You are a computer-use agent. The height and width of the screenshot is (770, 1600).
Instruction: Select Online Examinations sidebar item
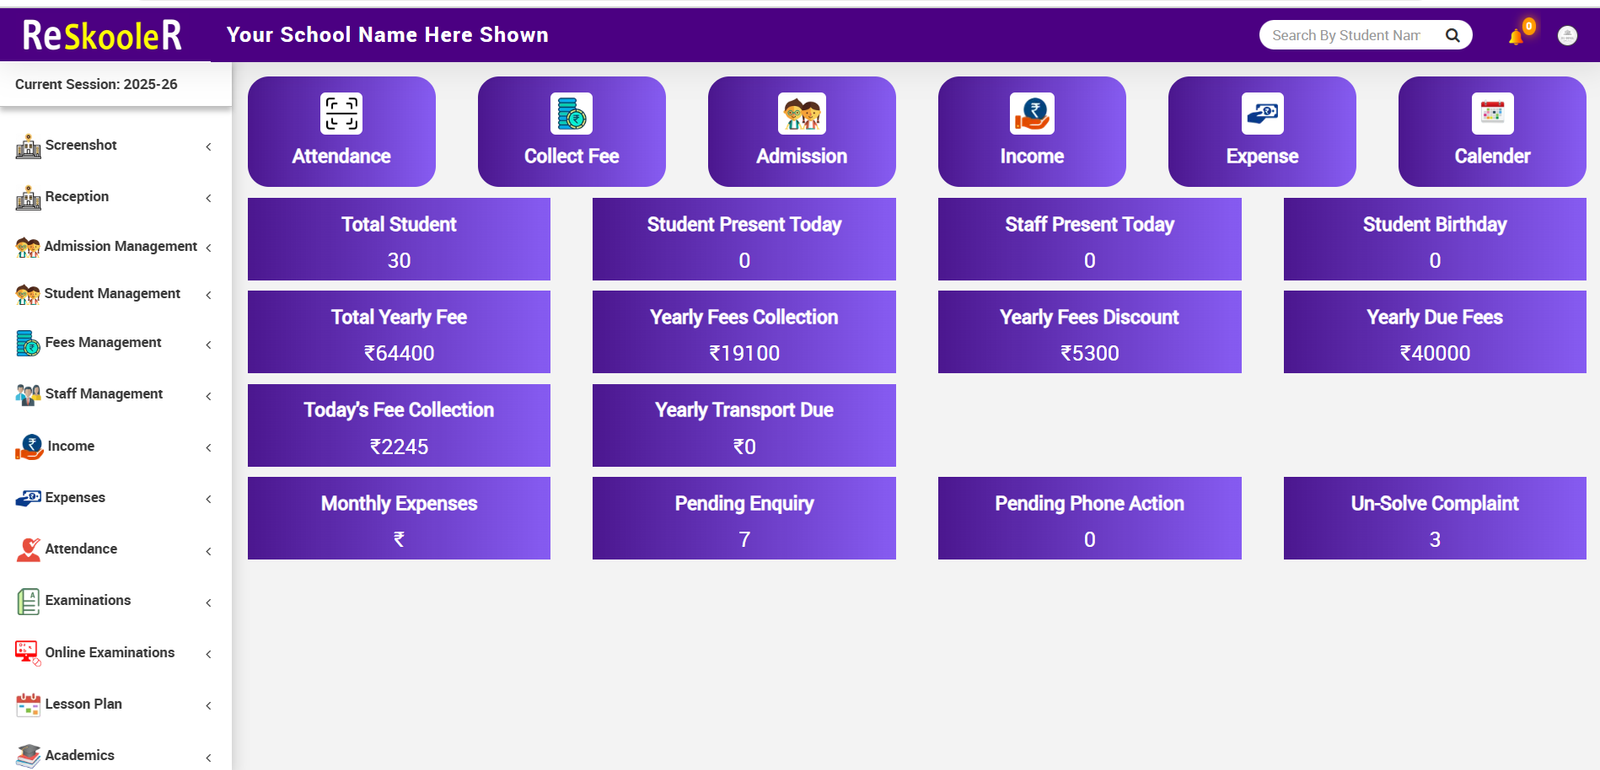109,652
